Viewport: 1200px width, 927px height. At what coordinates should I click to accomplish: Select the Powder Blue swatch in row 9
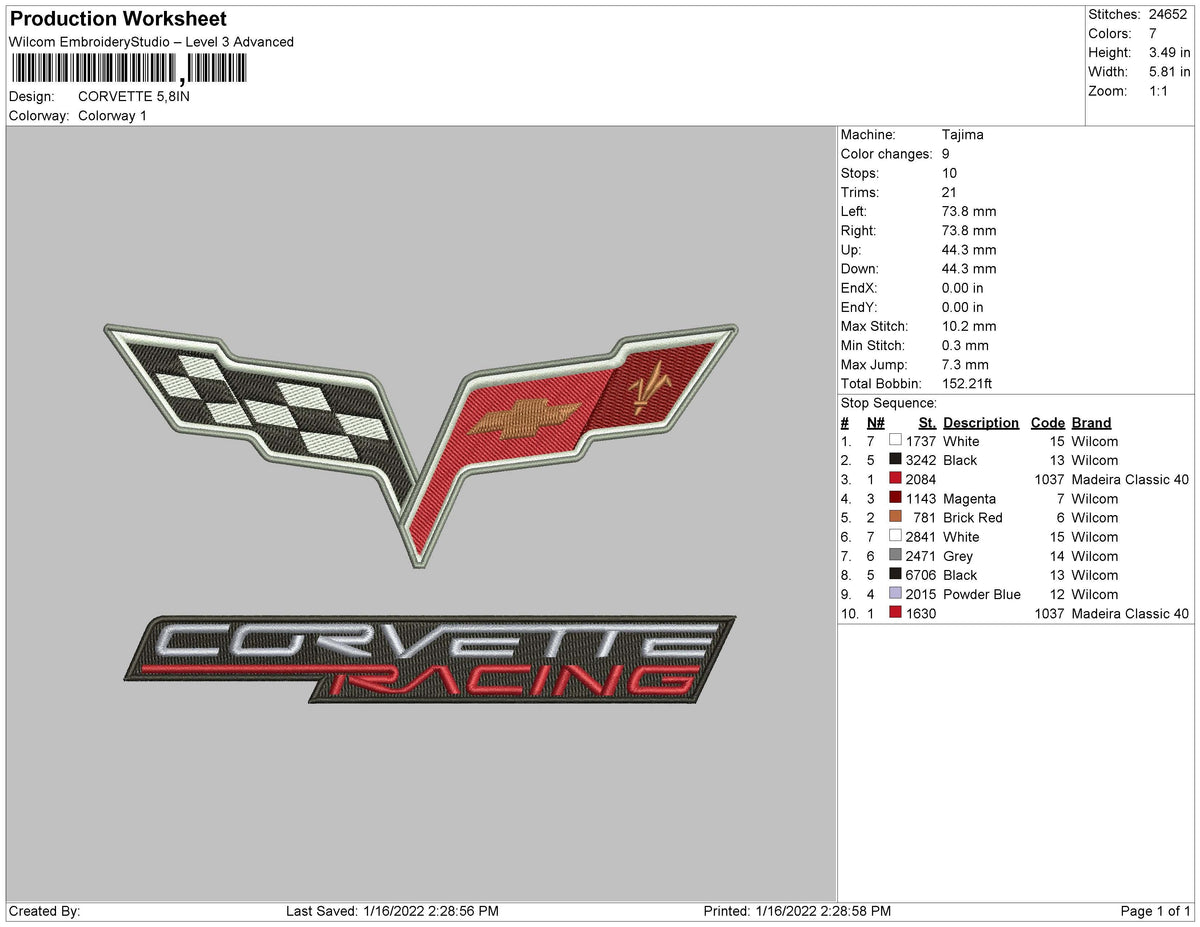896,593
